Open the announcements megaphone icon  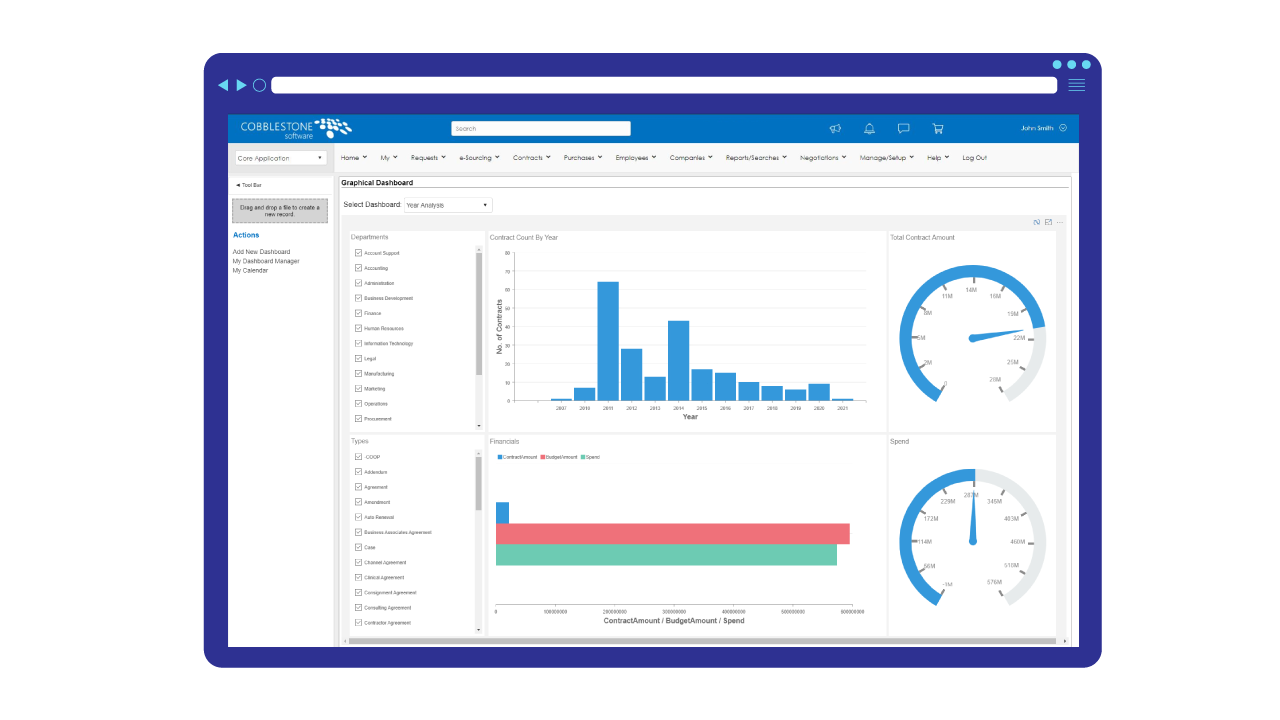(x=836, y=128)
